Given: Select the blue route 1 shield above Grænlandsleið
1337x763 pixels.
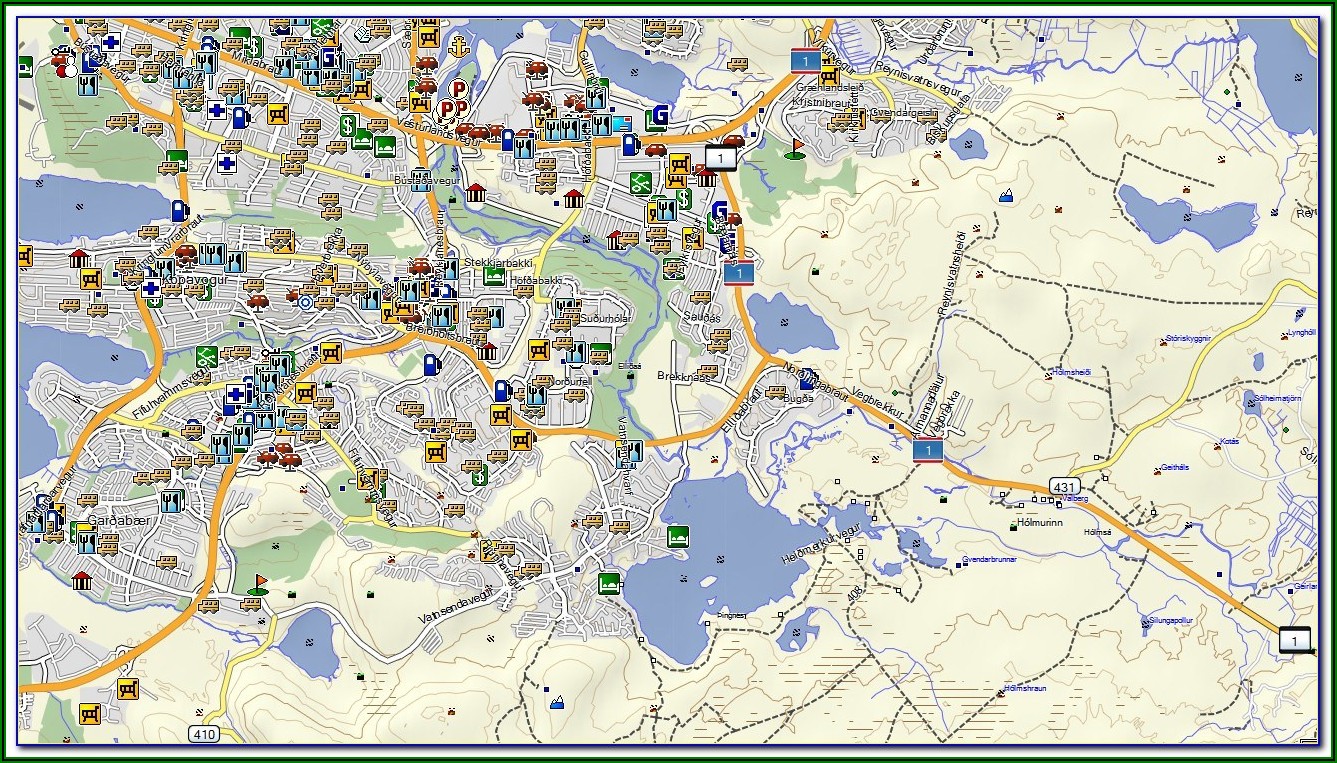Looking at the screenshot, I should pyautogui.click(x=805, y=60).
